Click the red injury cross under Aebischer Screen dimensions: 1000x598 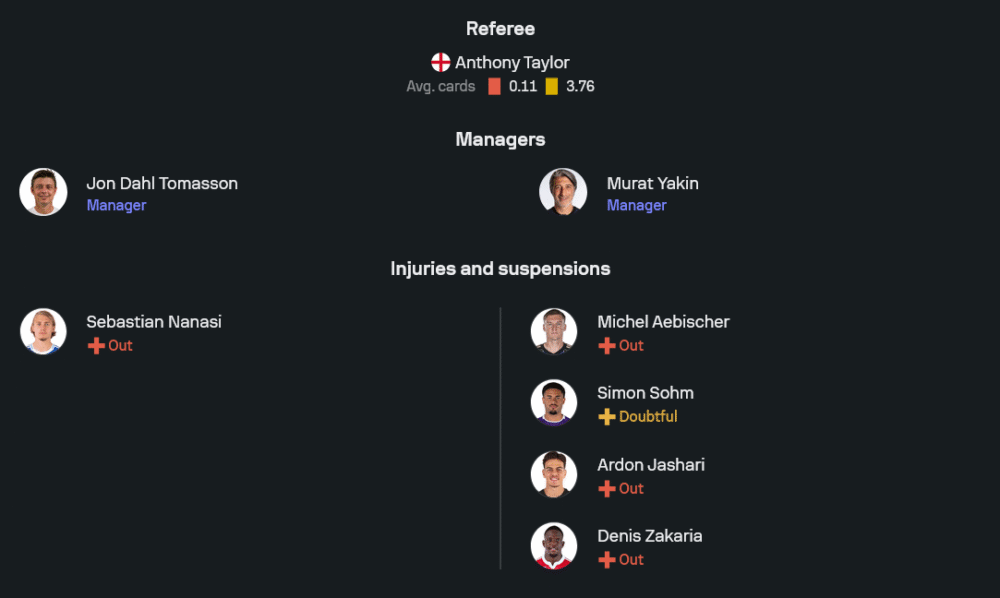point(607,346)
